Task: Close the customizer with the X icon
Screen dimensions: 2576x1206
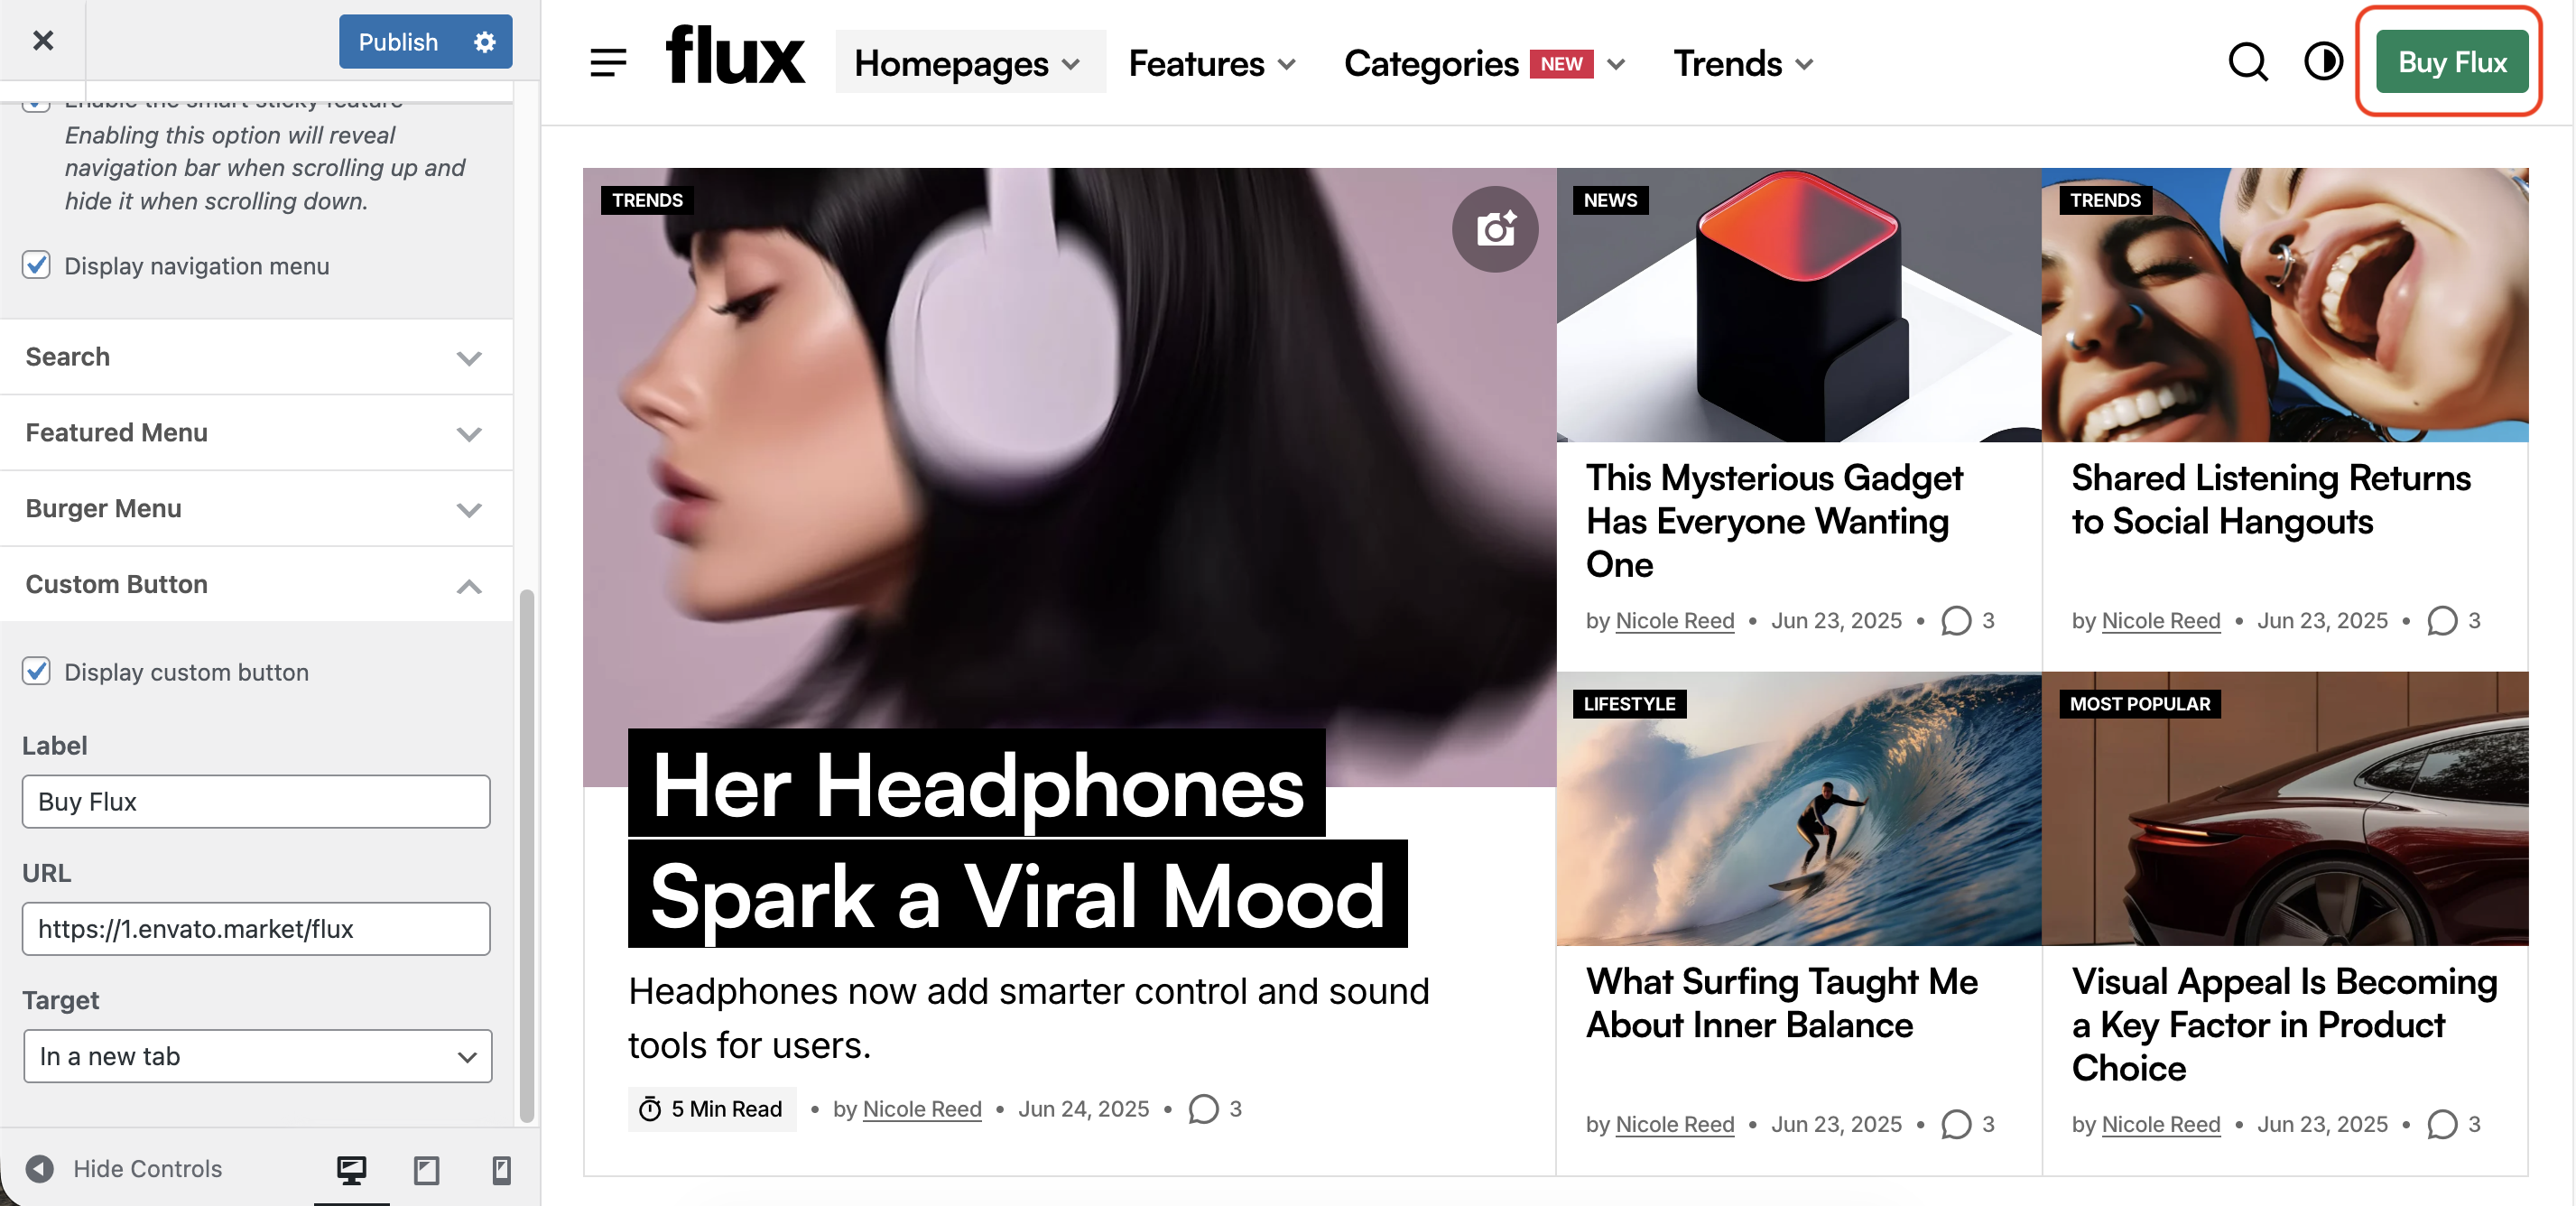Action: pyautogui.click(x=43, y=41)
